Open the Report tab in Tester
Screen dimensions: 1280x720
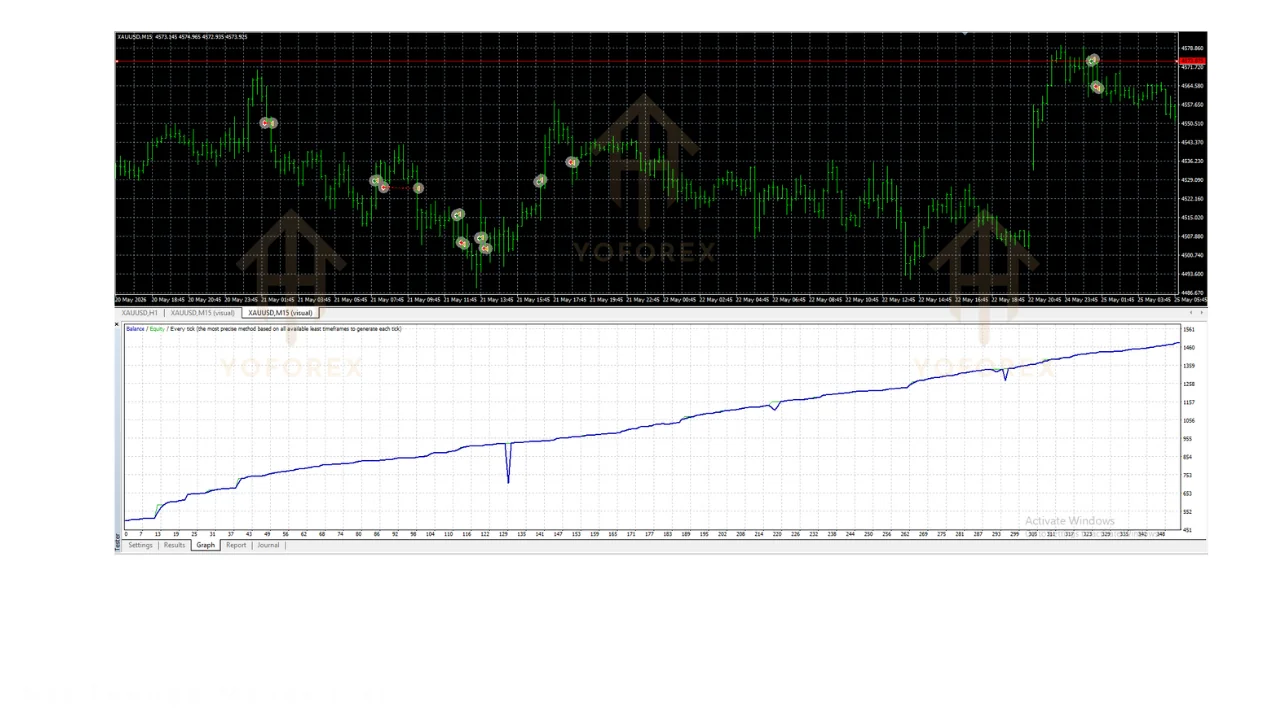coord(236,545)
